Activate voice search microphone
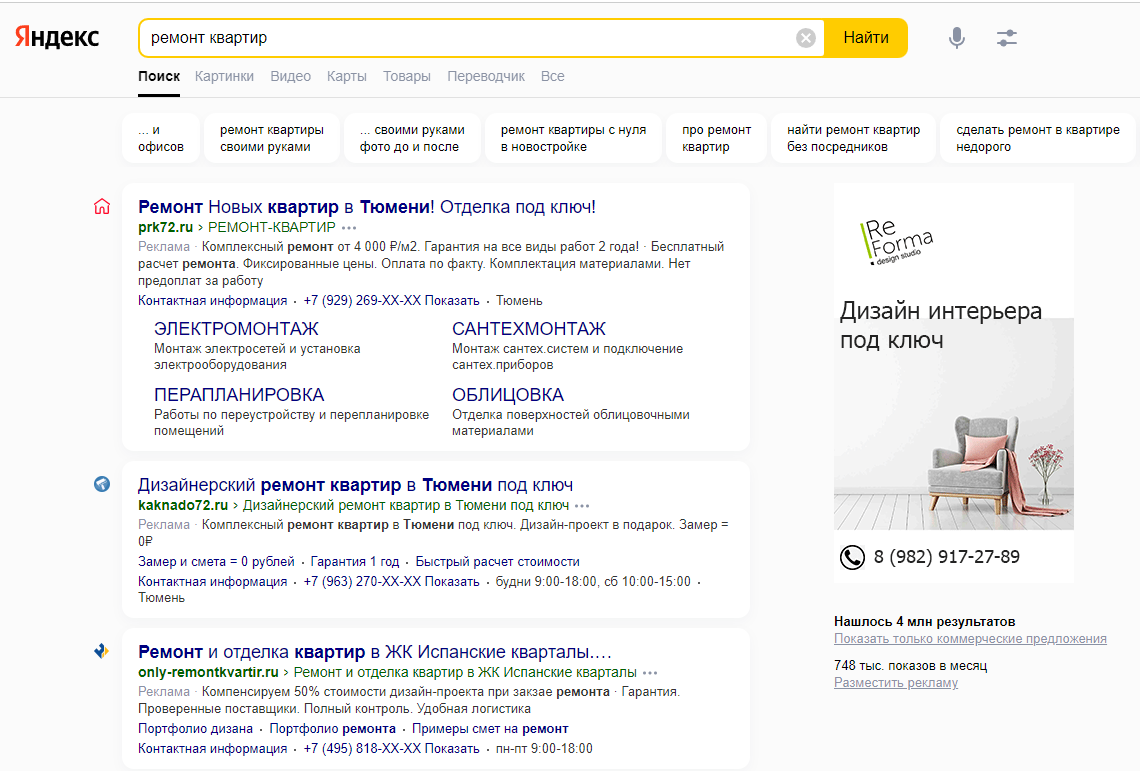The width and height of the screenshot is (1140, 771). tap(957, 38)
